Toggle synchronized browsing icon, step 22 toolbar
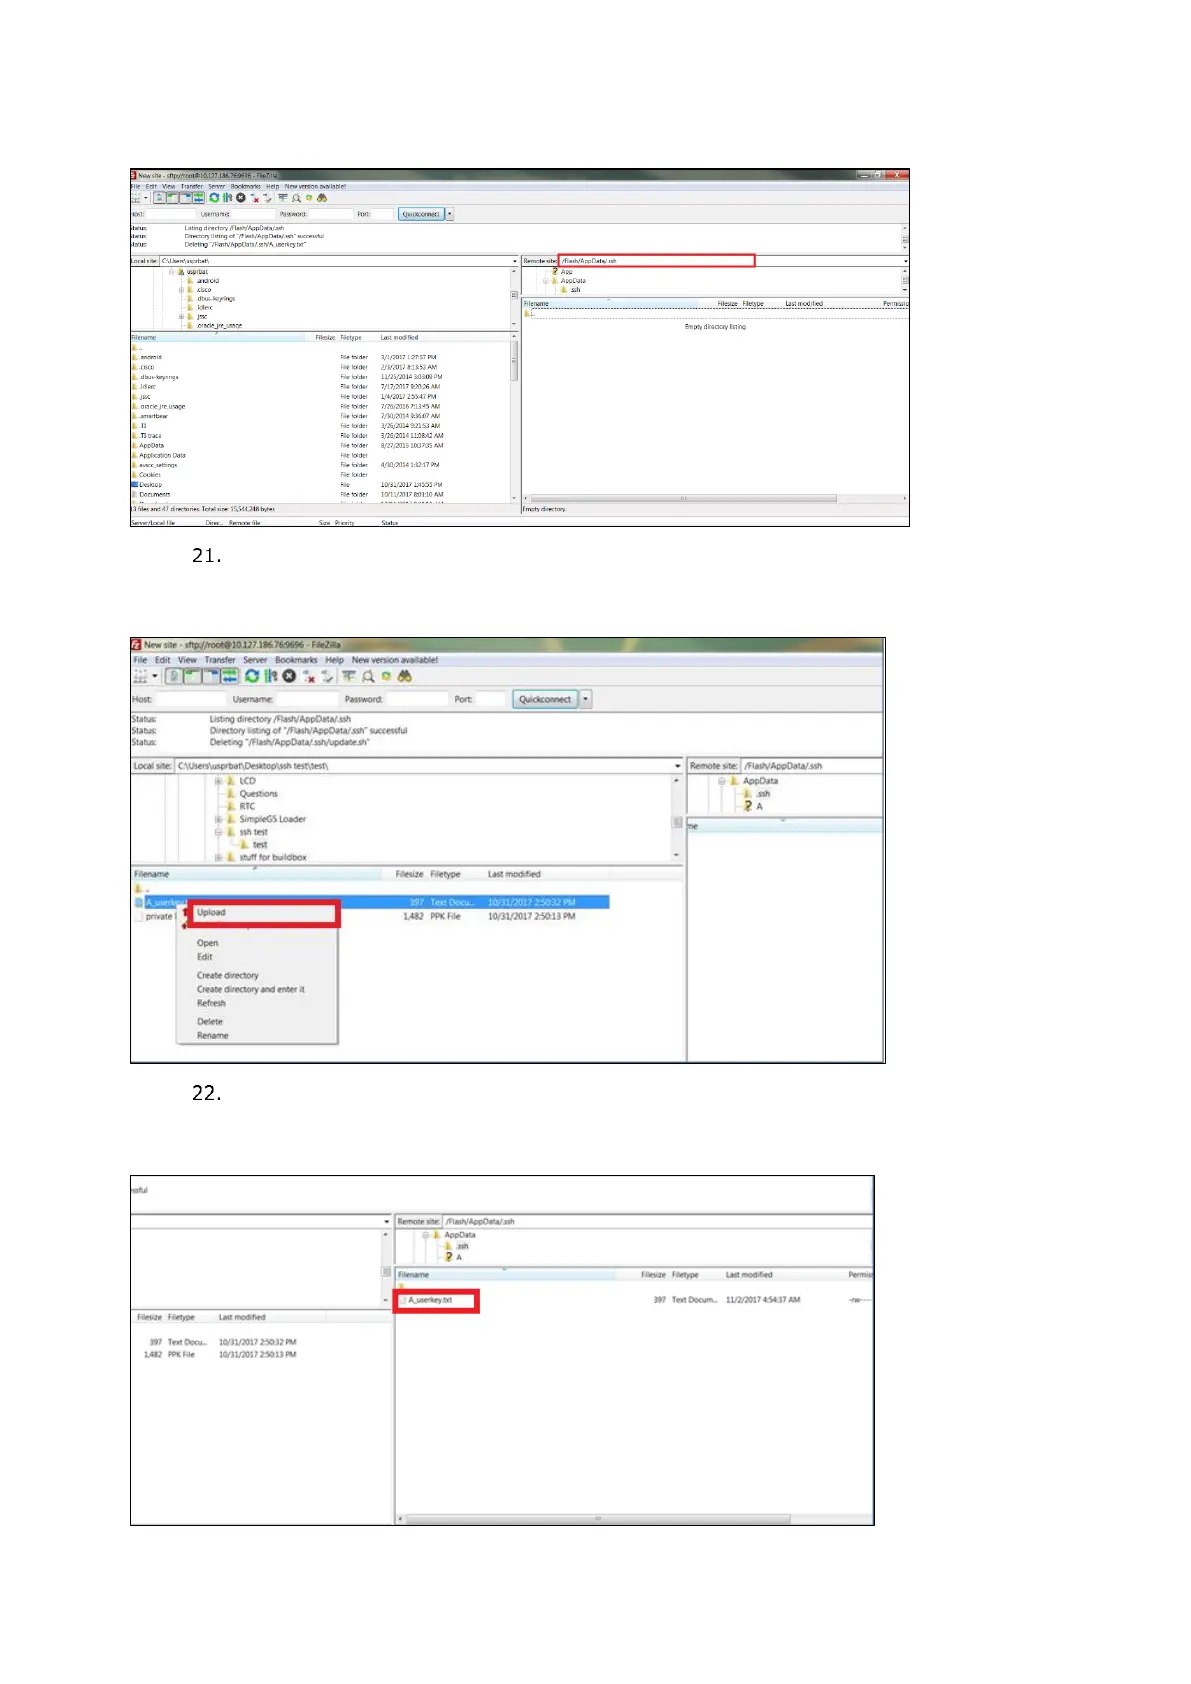The height and width of the screenshot is (1684, 1191). pyautogui.click(x=386, y=677)
